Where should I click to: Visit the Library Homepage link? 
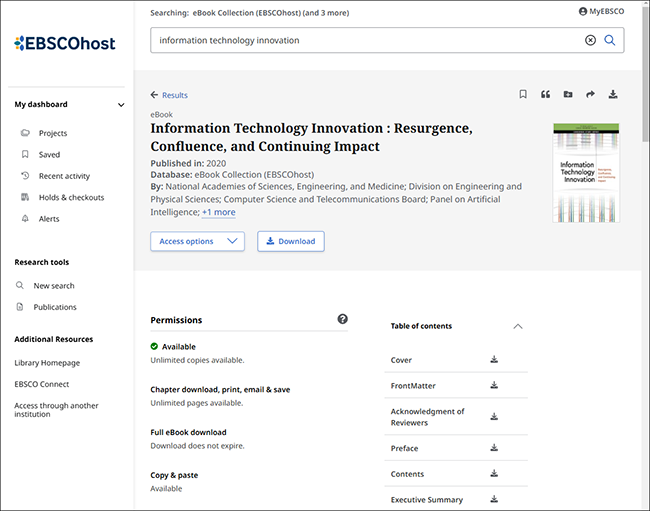point(47,363)
